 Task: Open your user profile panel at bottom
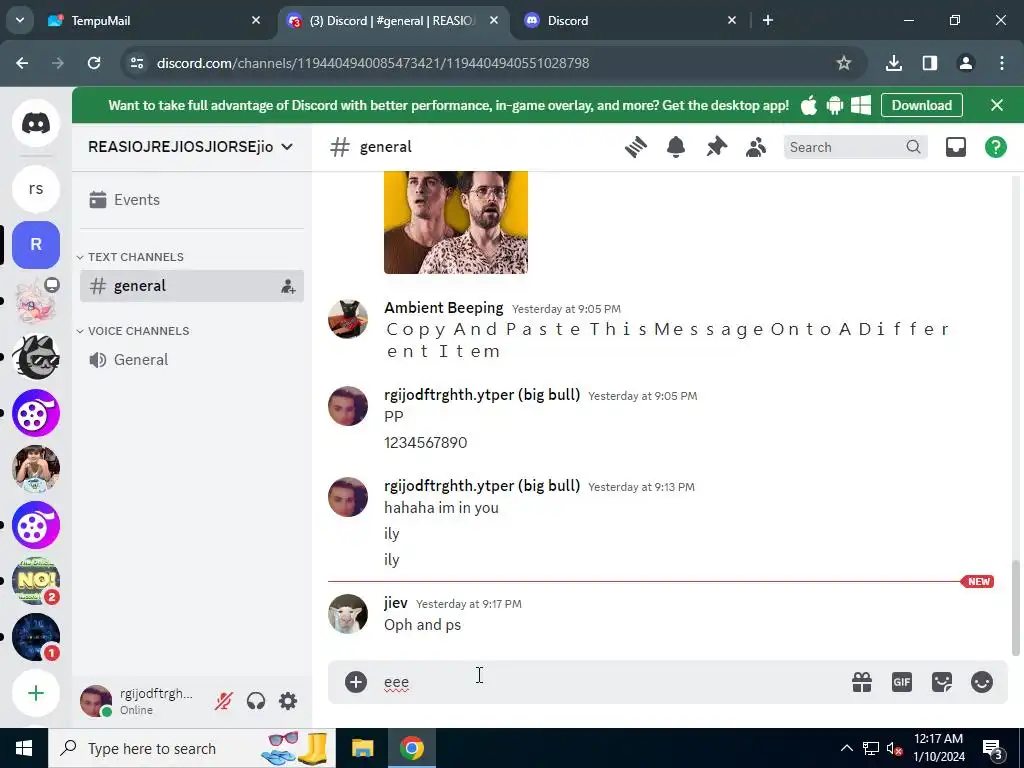140,701
